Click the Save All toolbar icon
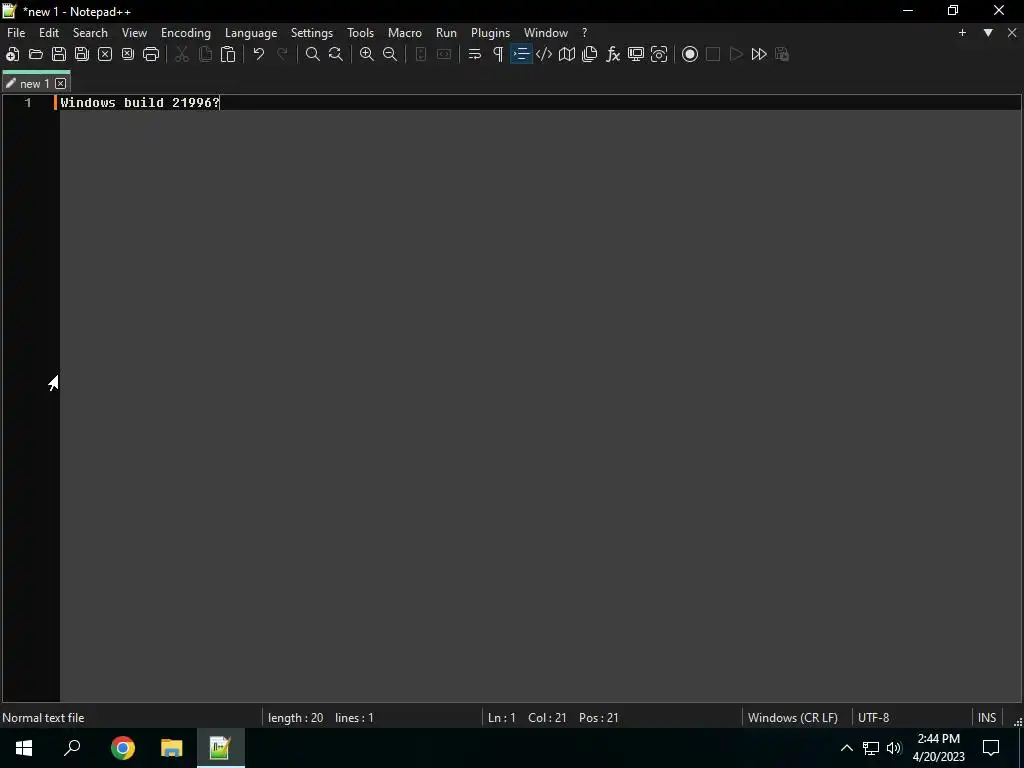The width and height of the screenshot is (1024, 768). point(82,54)
